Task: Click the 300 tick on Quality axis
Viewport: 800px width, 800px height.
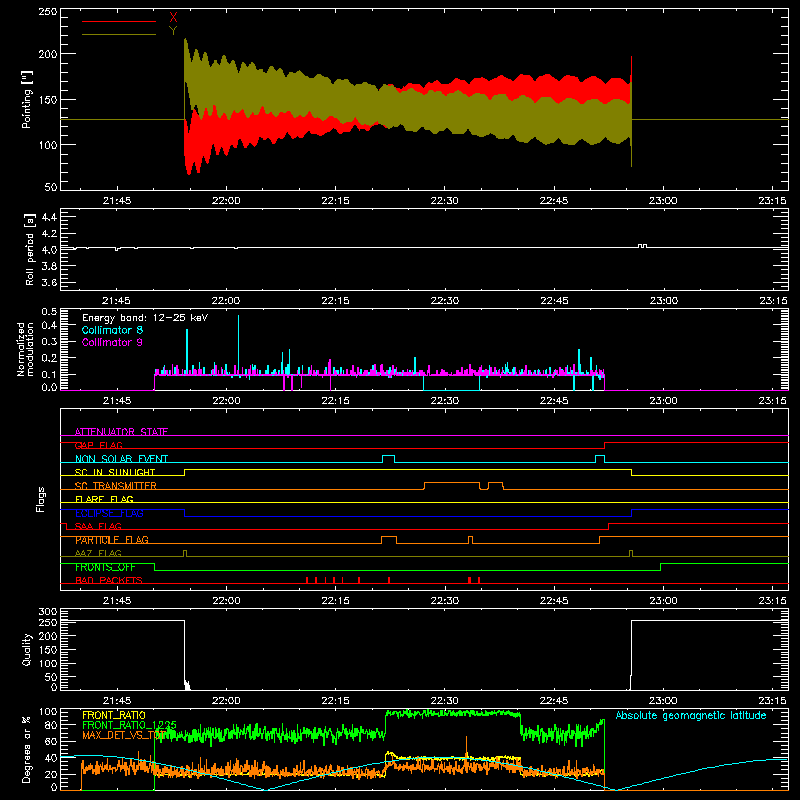Action: (x=48, y=612)
